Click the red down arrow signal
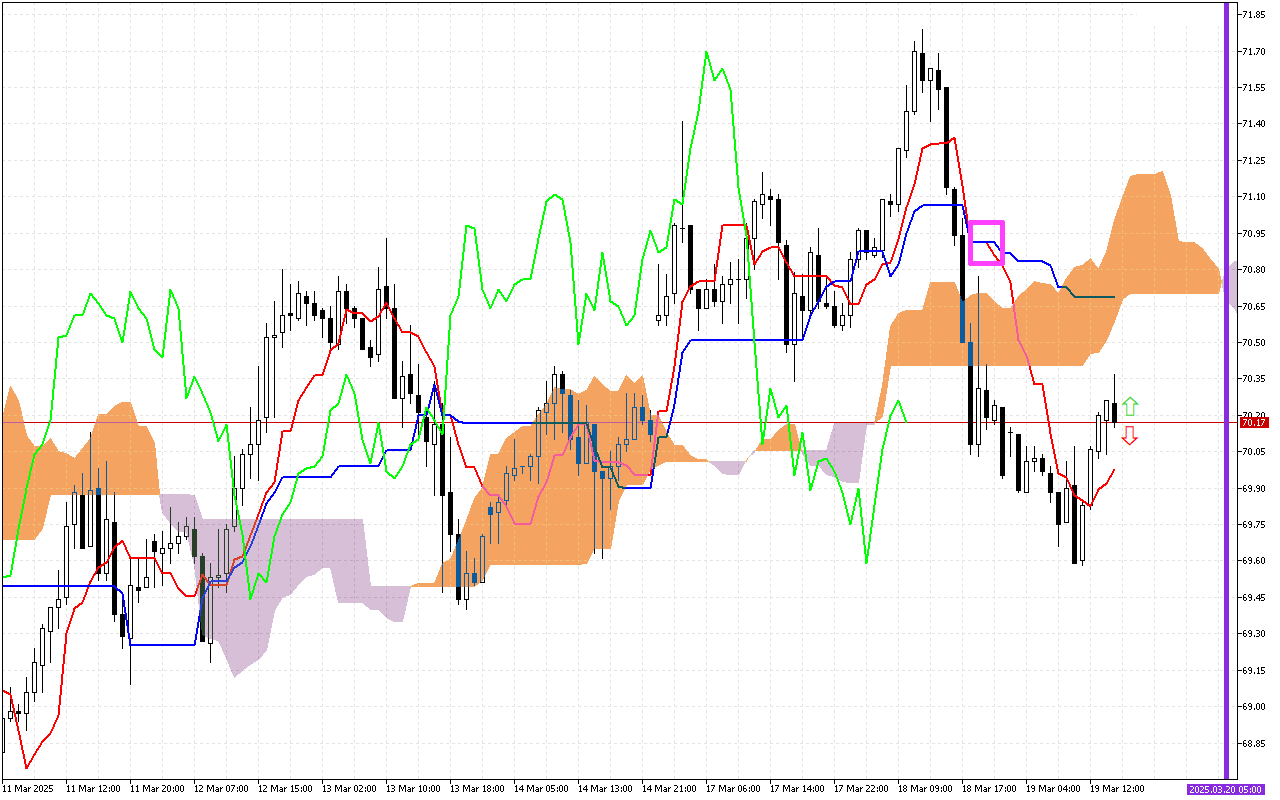 [1130, 435]
